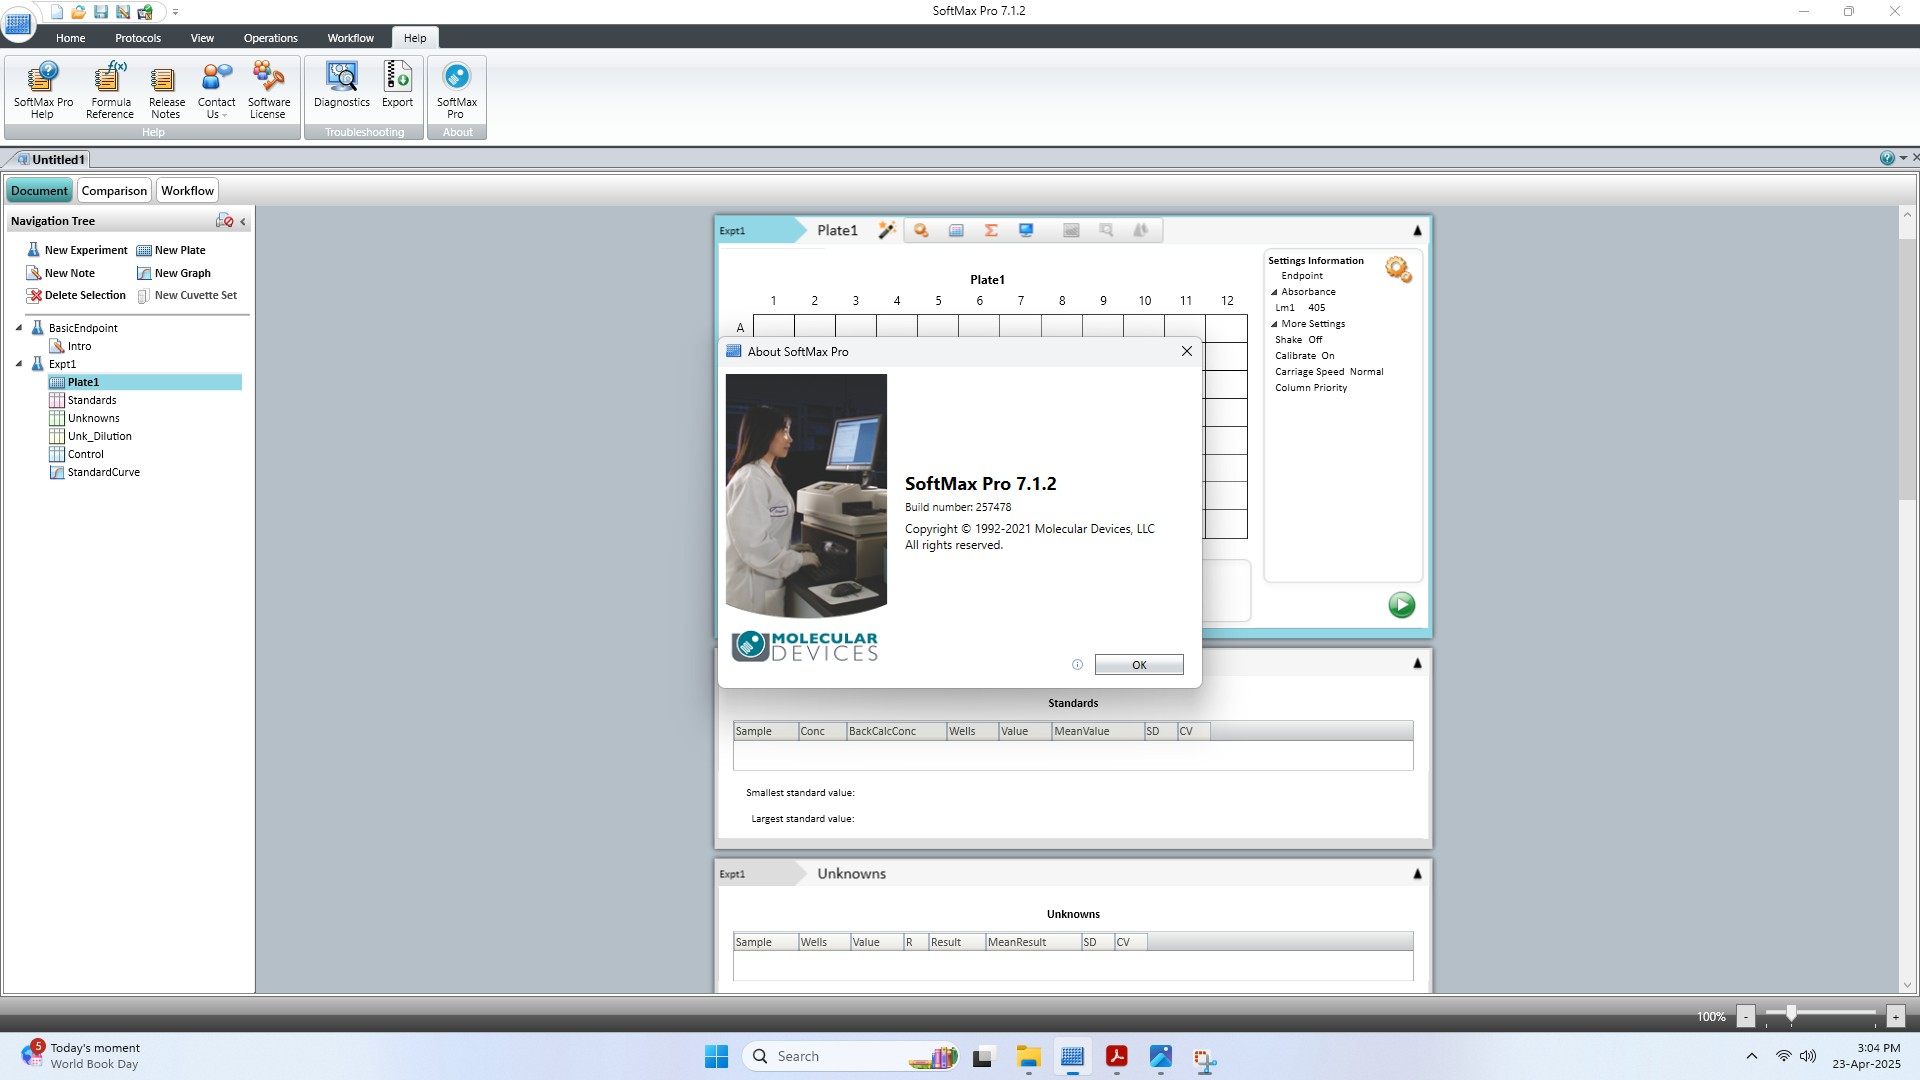Add a New Graph section
This screenshot has height=1080, width=1920.
[x=174, y=273]
